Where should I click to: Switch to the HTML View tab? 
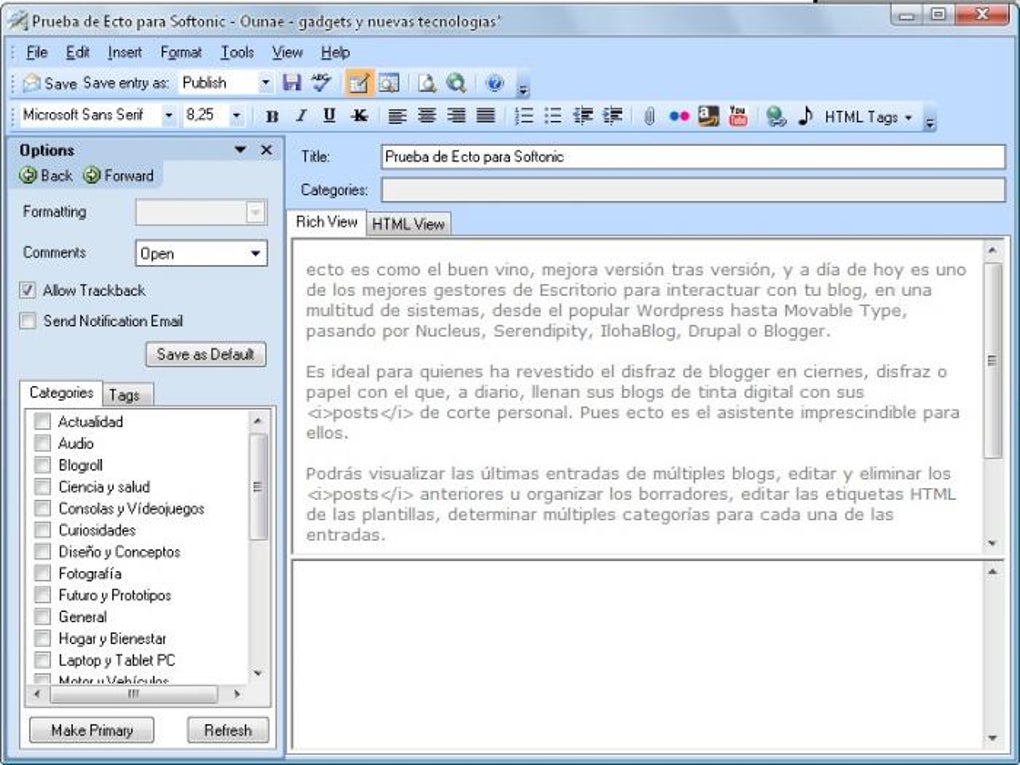click(408, 224)
